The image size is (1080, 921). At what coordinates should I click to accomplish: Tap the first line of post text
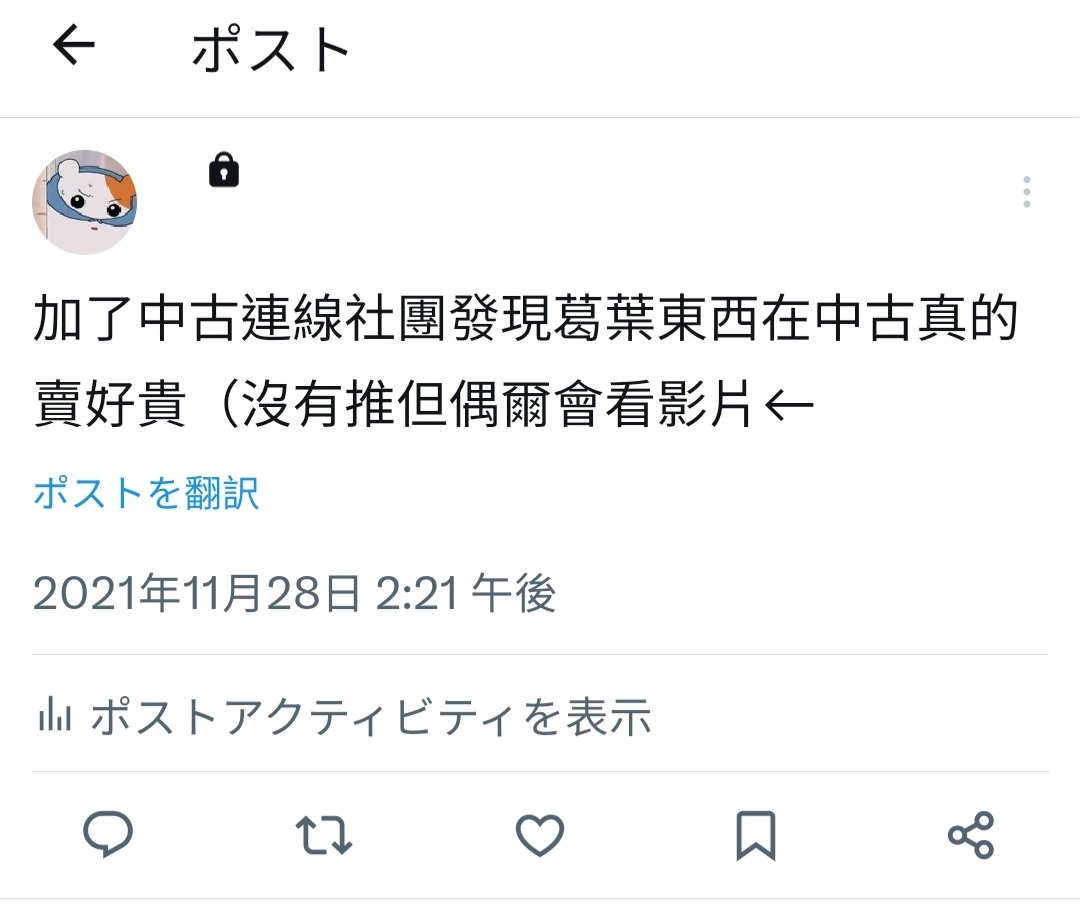click(x=526, y=318)
